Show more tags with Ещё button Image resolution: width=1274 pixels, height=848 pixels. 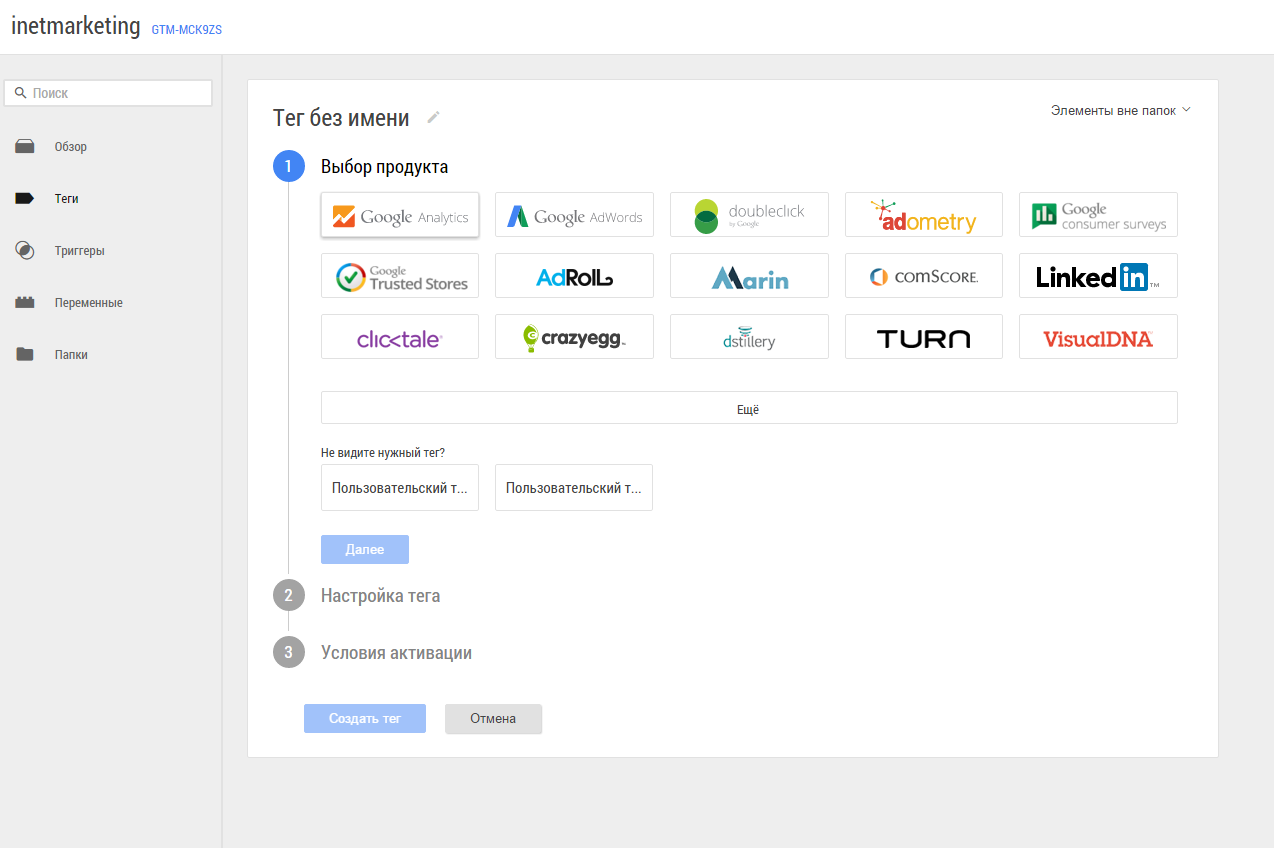(749, 408)
